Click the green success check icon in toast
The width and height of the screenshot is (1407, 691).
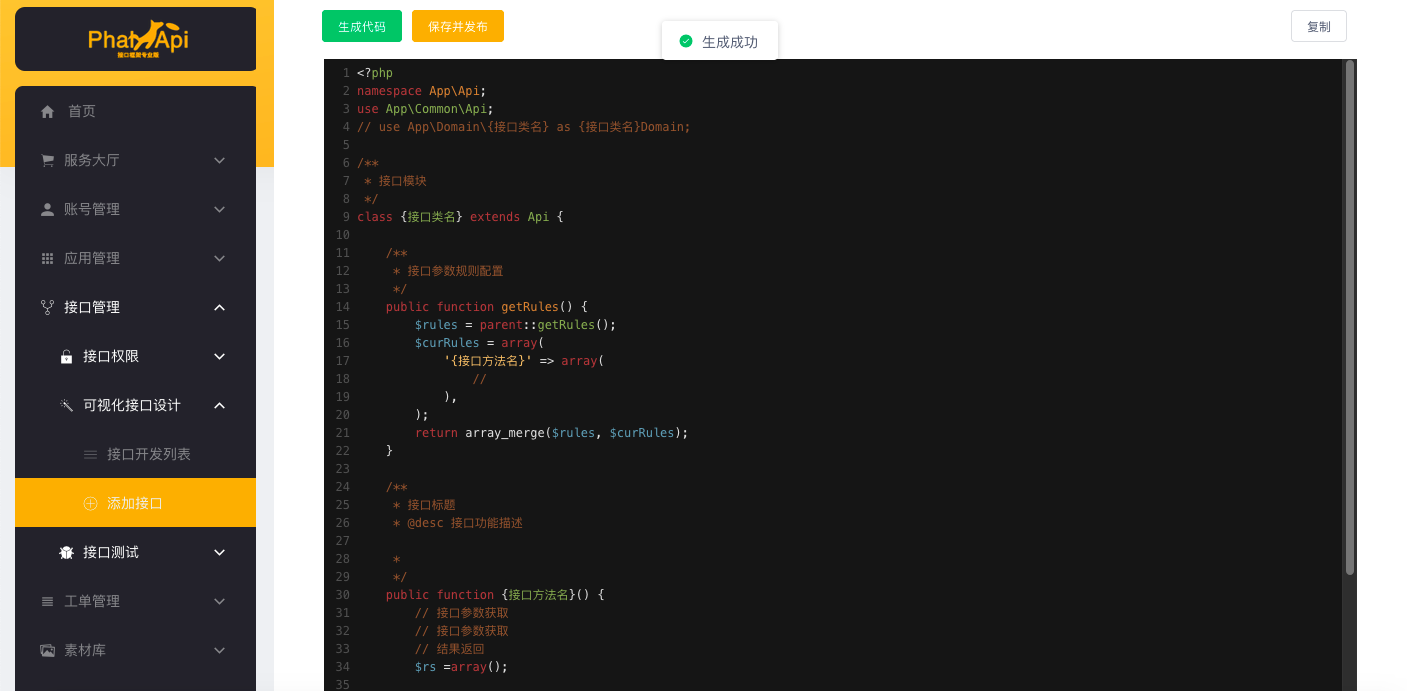point(685,41)
